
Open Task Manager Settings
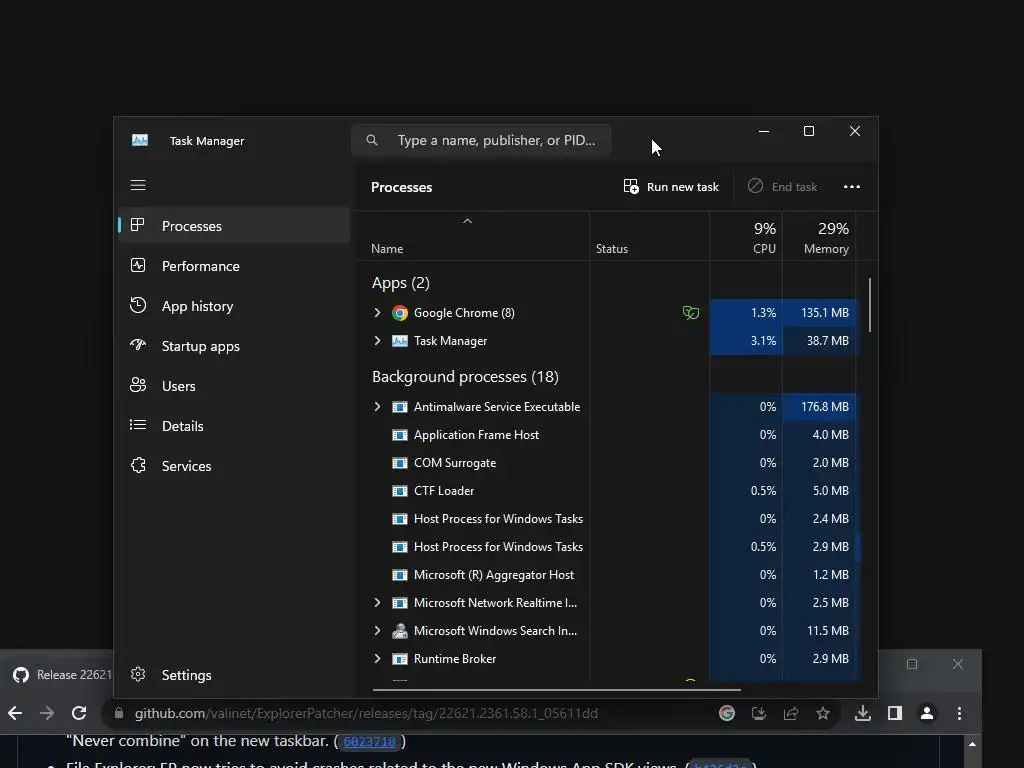(234, 675)
